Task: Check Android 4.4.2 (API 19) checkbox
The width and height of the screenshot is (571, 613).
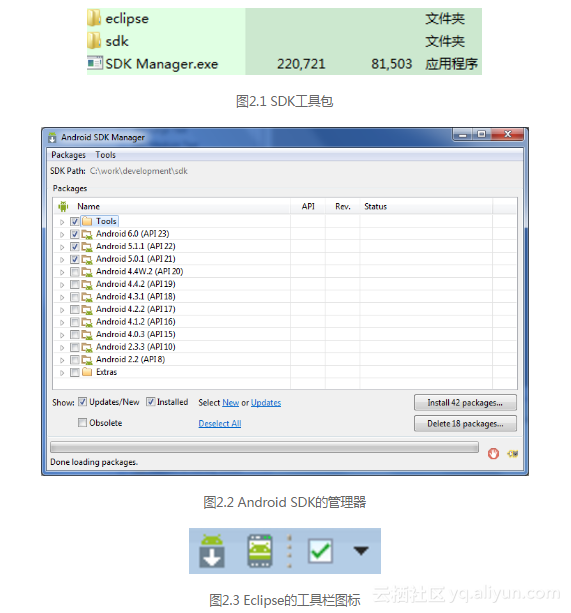Action: [75, 284]
